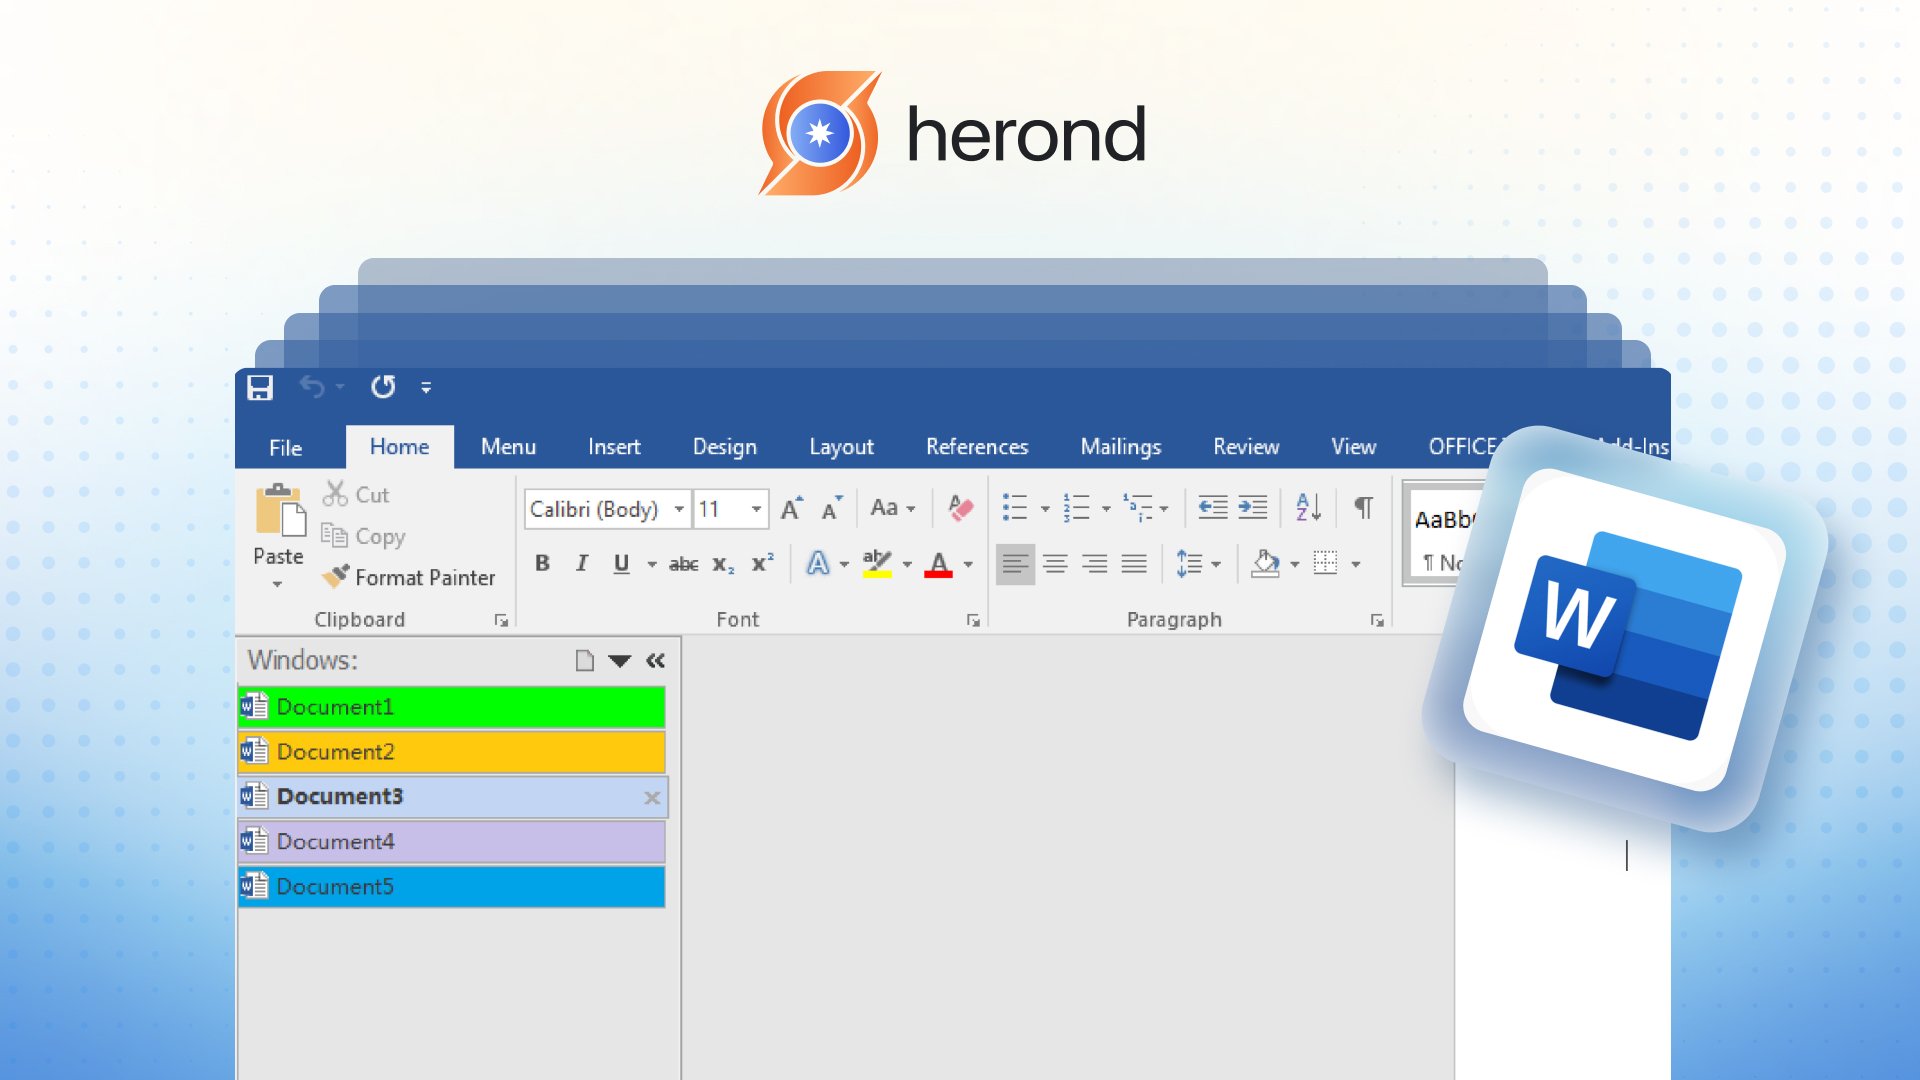The width and height of the screenshot is (1920, 1080).
Task: Open the Review tab
Action: (x=1246, y=447)
